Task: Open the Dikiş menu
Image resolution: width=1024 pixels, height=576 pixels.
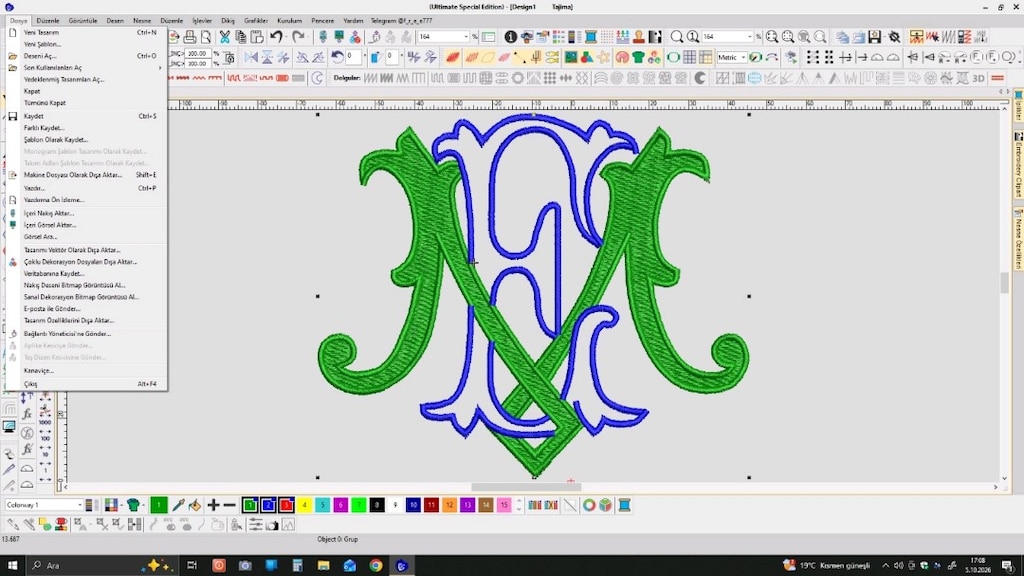Action: tap(228, 21)
